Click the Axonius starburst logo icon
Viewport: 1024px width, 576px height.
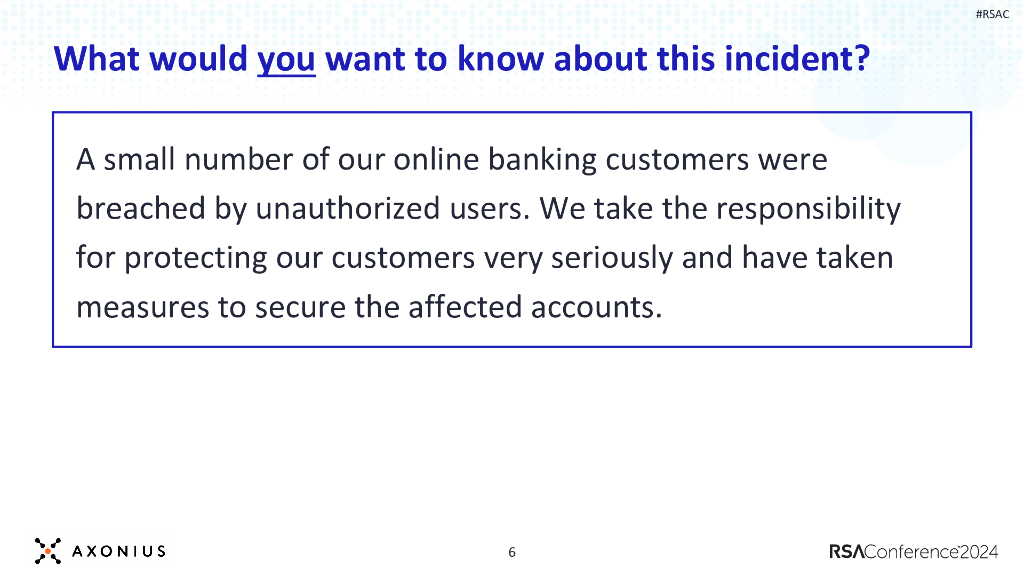click(47, 550)
